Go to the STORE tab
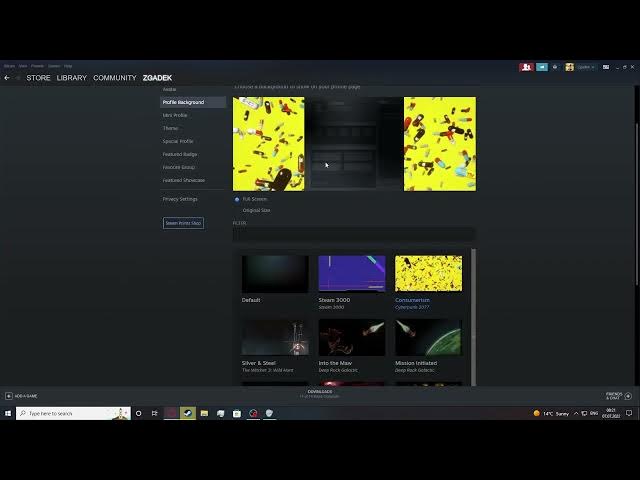 [x=38, y=78]
